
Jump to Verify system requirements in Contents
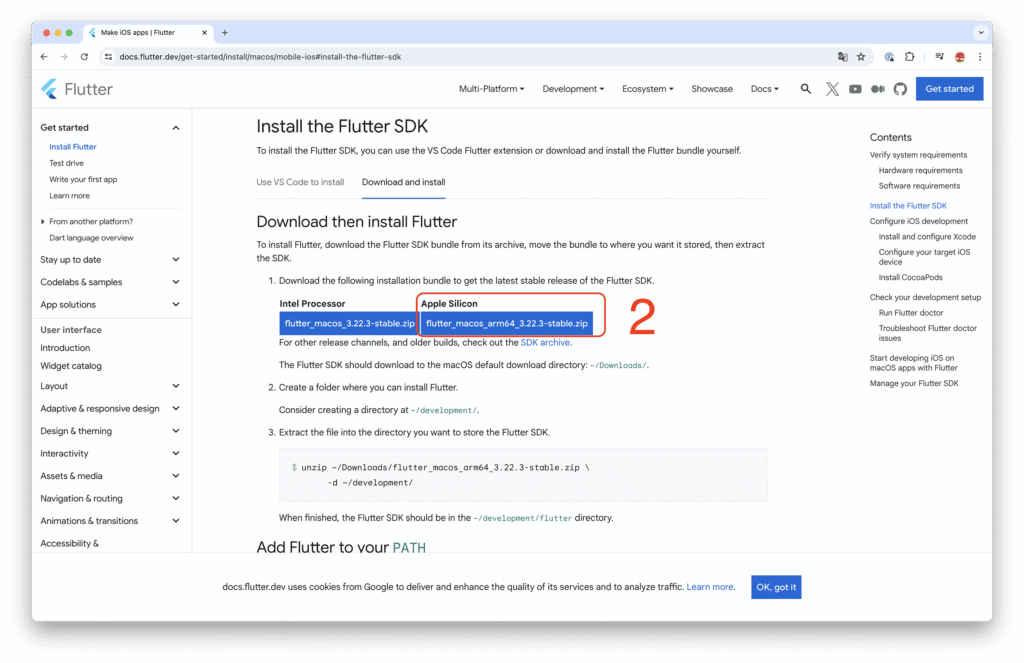pyautogui.click(x=918, y=155)
